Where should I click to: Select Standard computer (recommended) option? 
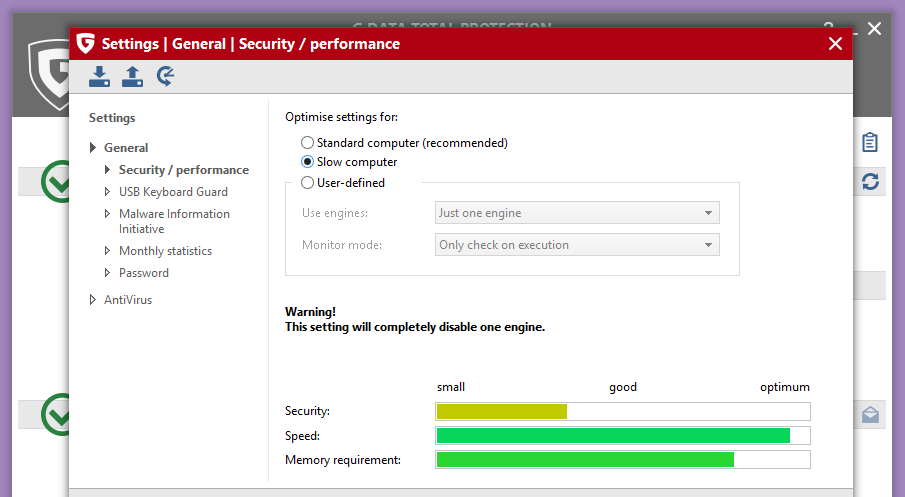click(x=308, y=143)
